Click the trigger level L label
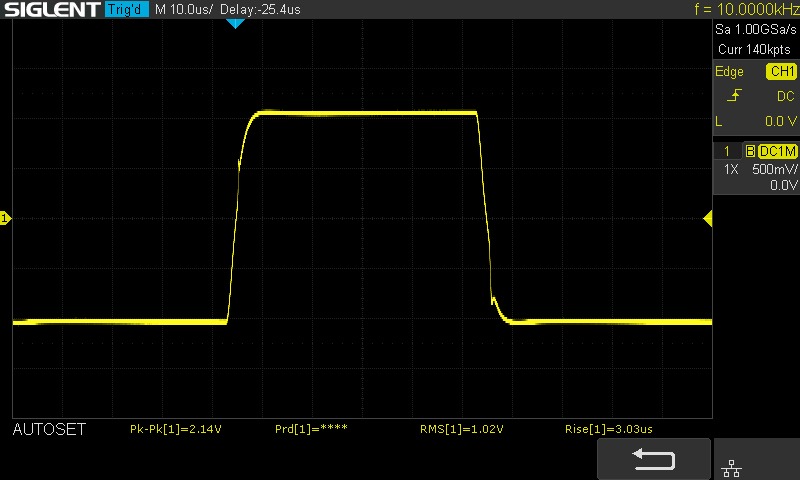The width and height of the screenshot is (800, 480). [x=719, y=121]
